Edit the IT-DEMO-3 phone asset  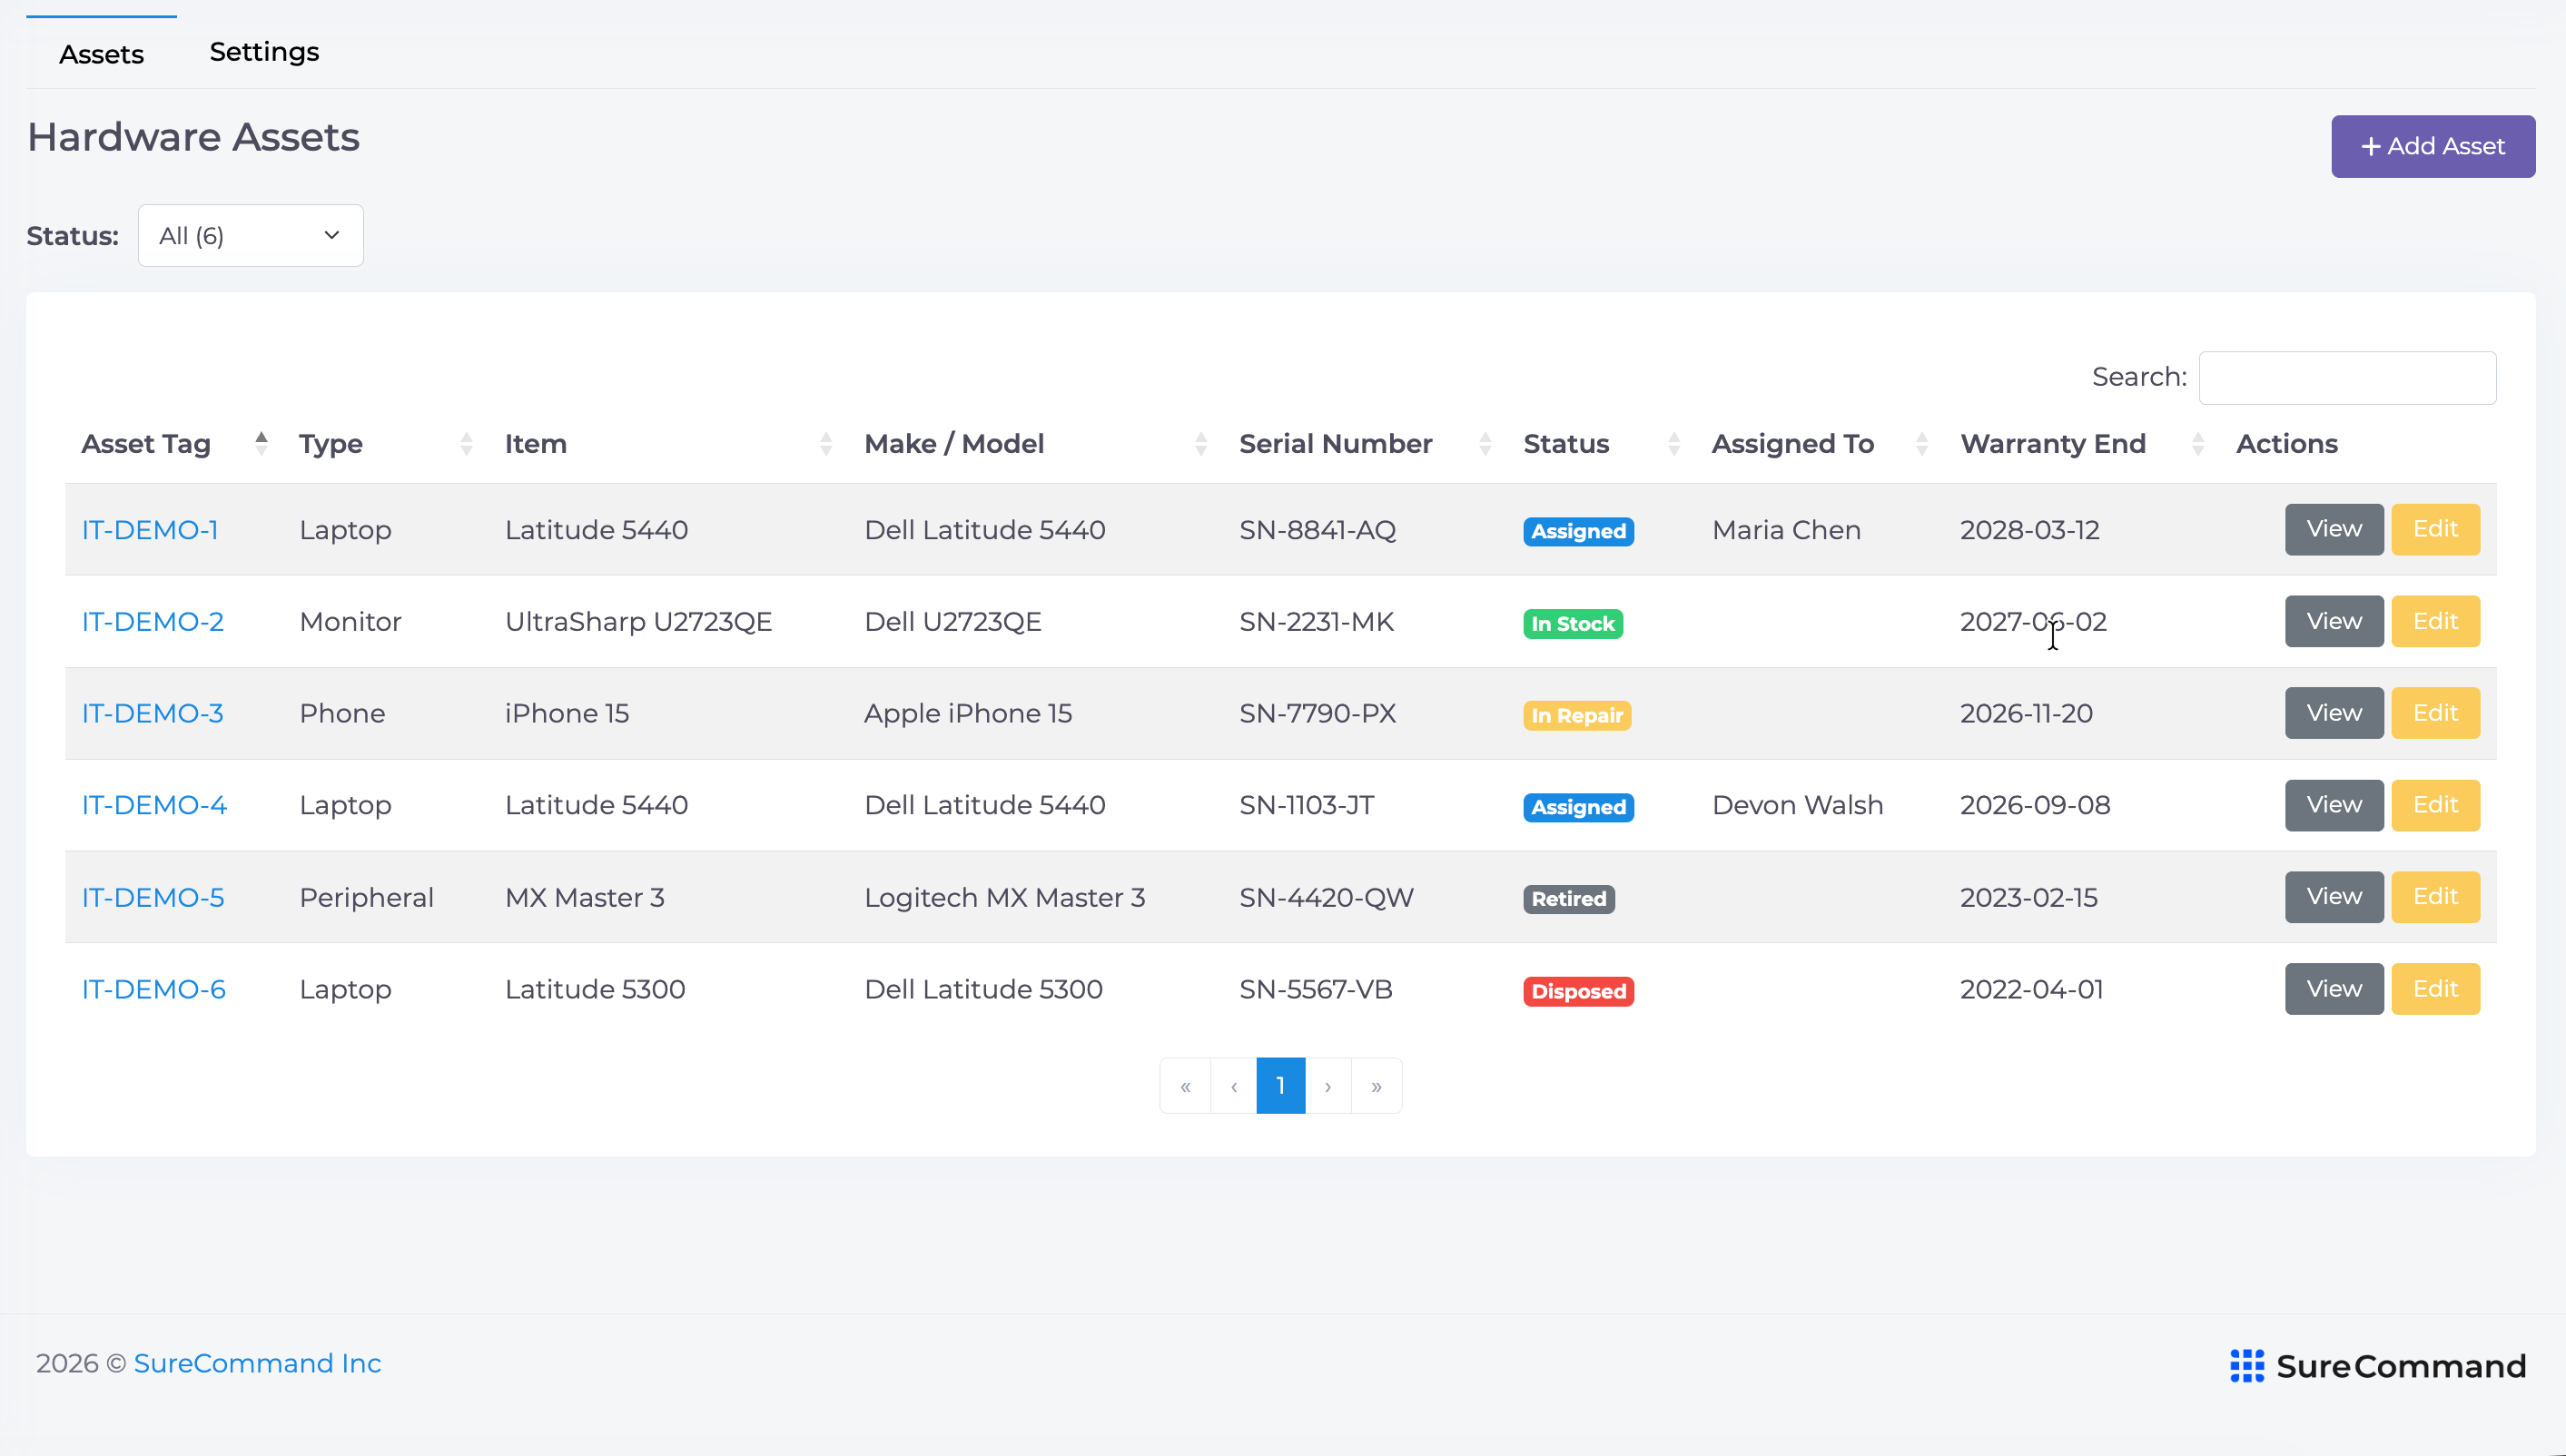pos(2435,713)
